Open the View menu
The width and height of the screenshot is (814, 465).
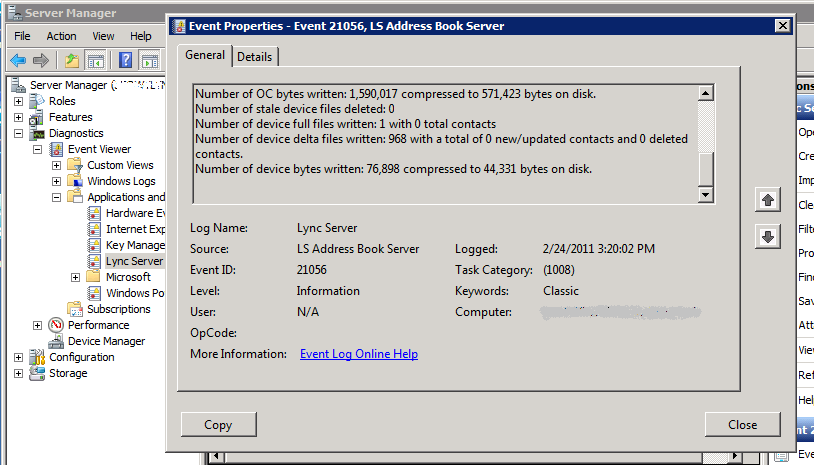pyautogui.click(x=103, y=36)
